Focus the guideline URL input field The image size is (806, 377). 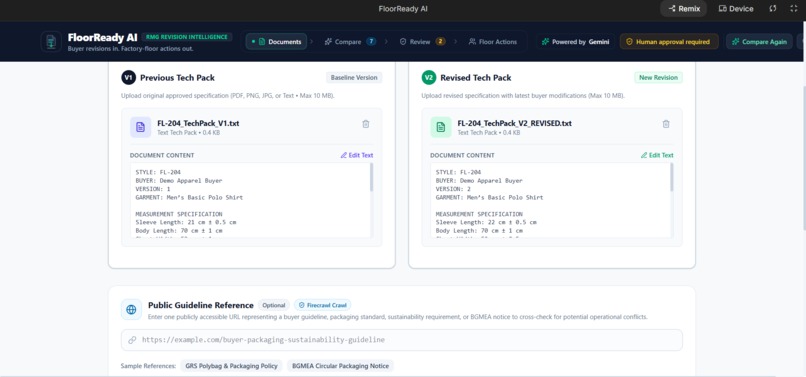point(402,340)
